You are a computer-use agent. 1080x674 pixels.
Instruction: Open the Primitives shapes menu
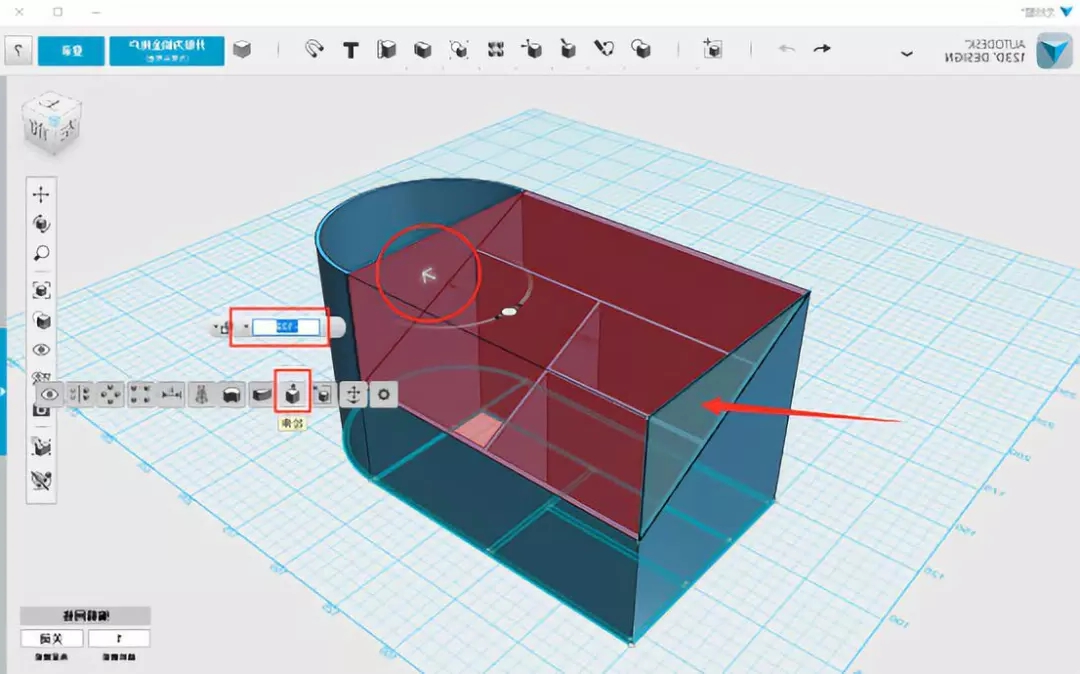(x=641, y=49)
